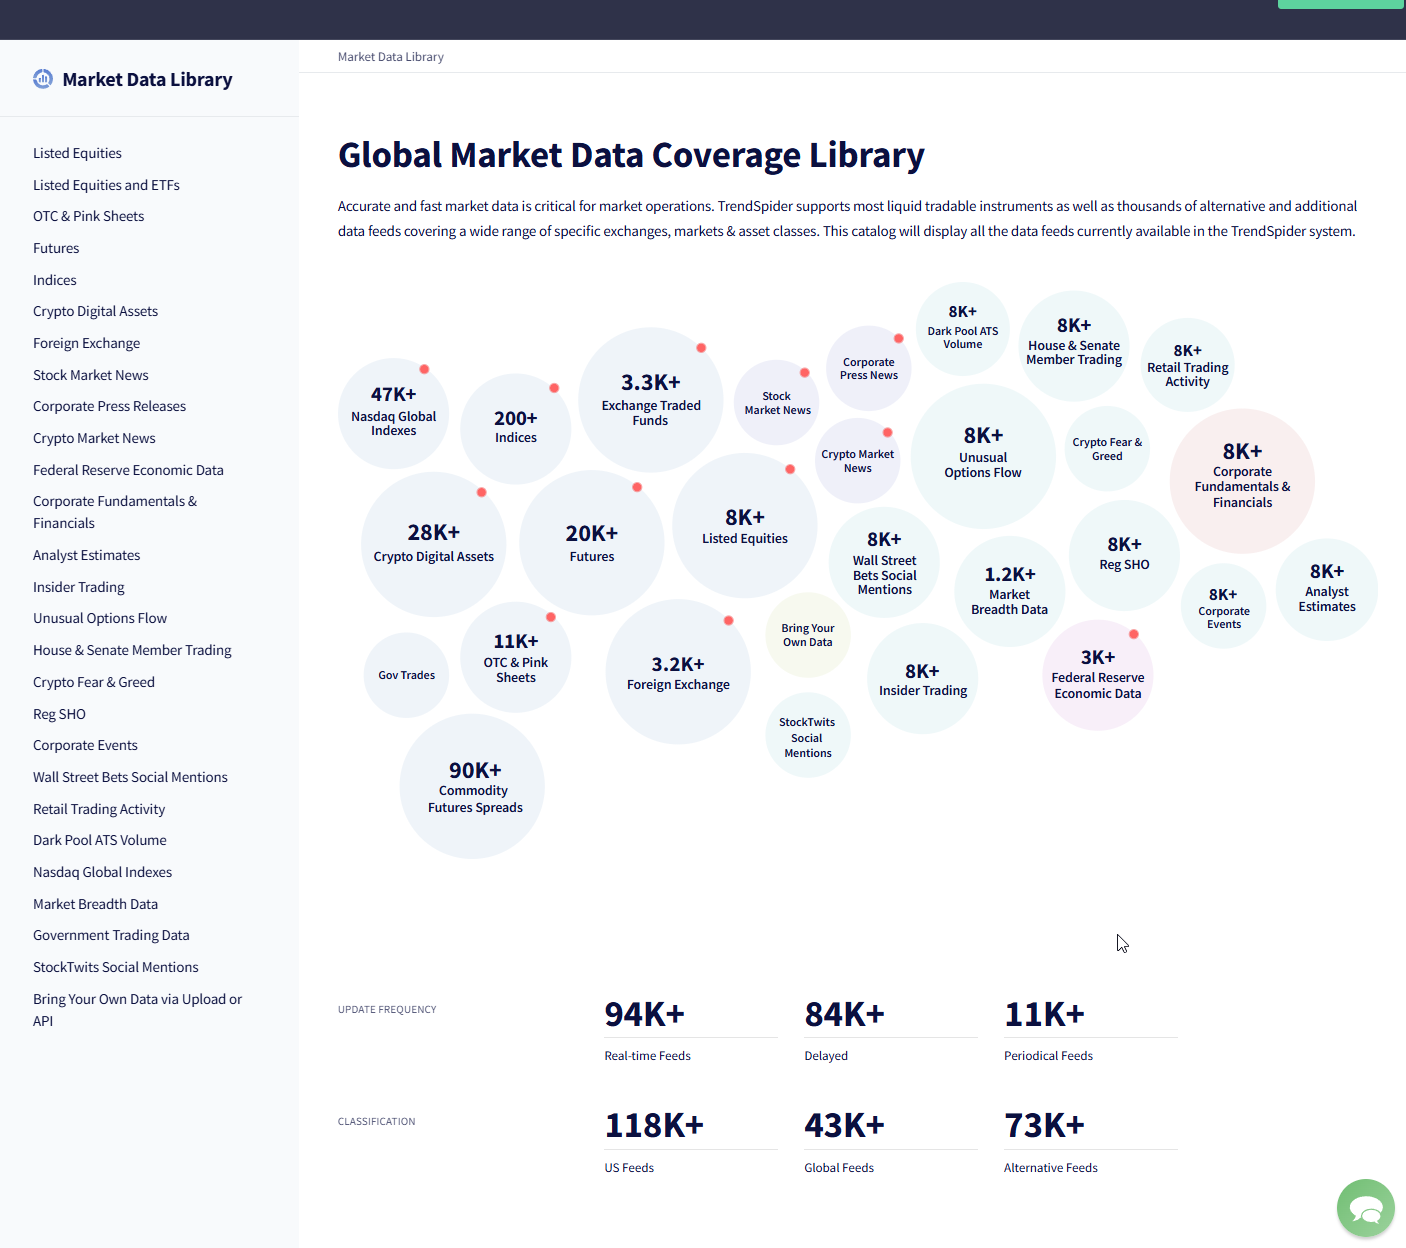Screen dimensions: 1406x1248
Task: Open Dark Pool ATS Volume in the sidebar
Action: 99,840
